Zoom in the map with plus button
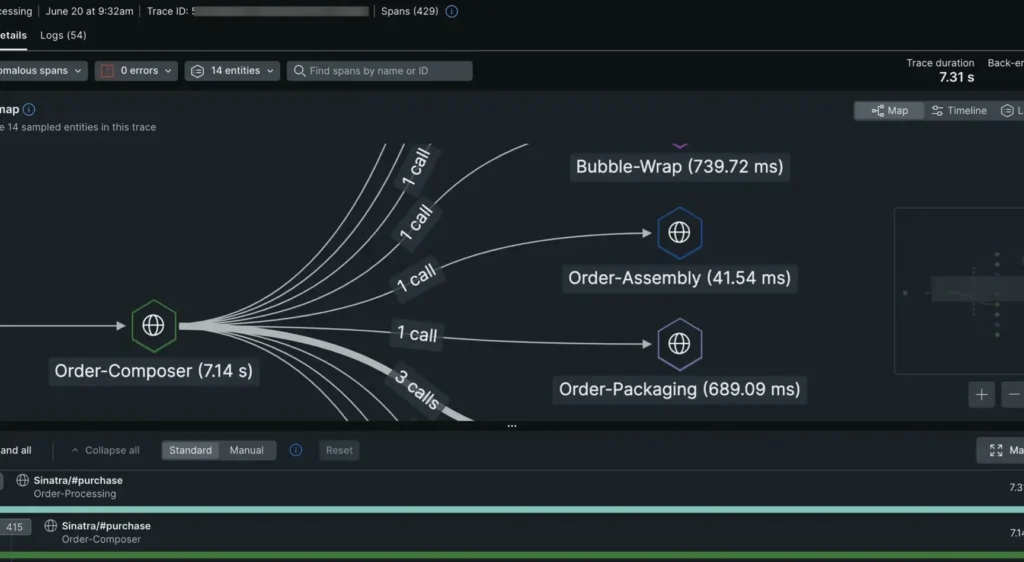Screen dimensions: 1024x562 click(981, 395)
